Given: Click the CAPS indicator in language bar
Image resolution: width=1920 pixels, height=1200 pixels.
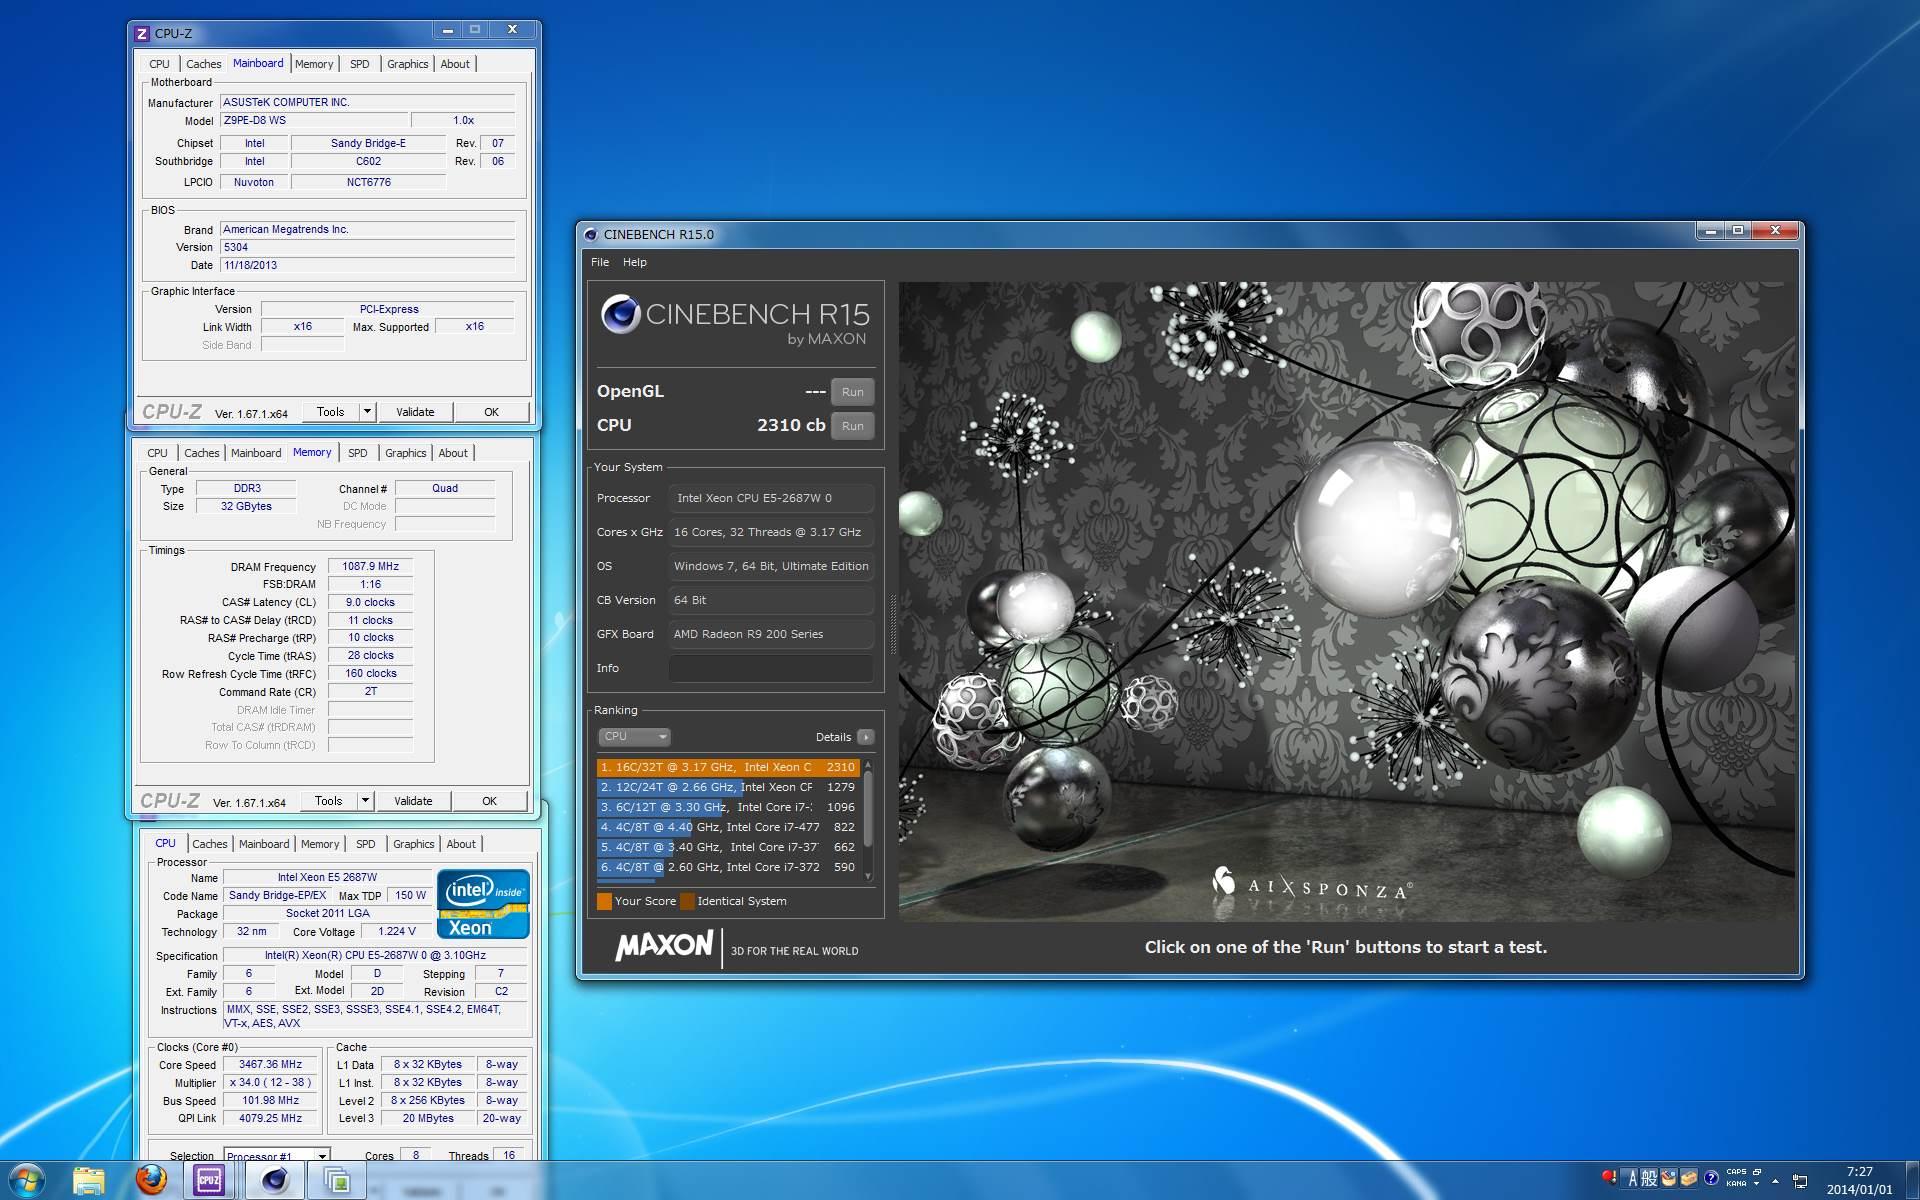Looking at the screenshot, I should click(x=1737, y=1171).
